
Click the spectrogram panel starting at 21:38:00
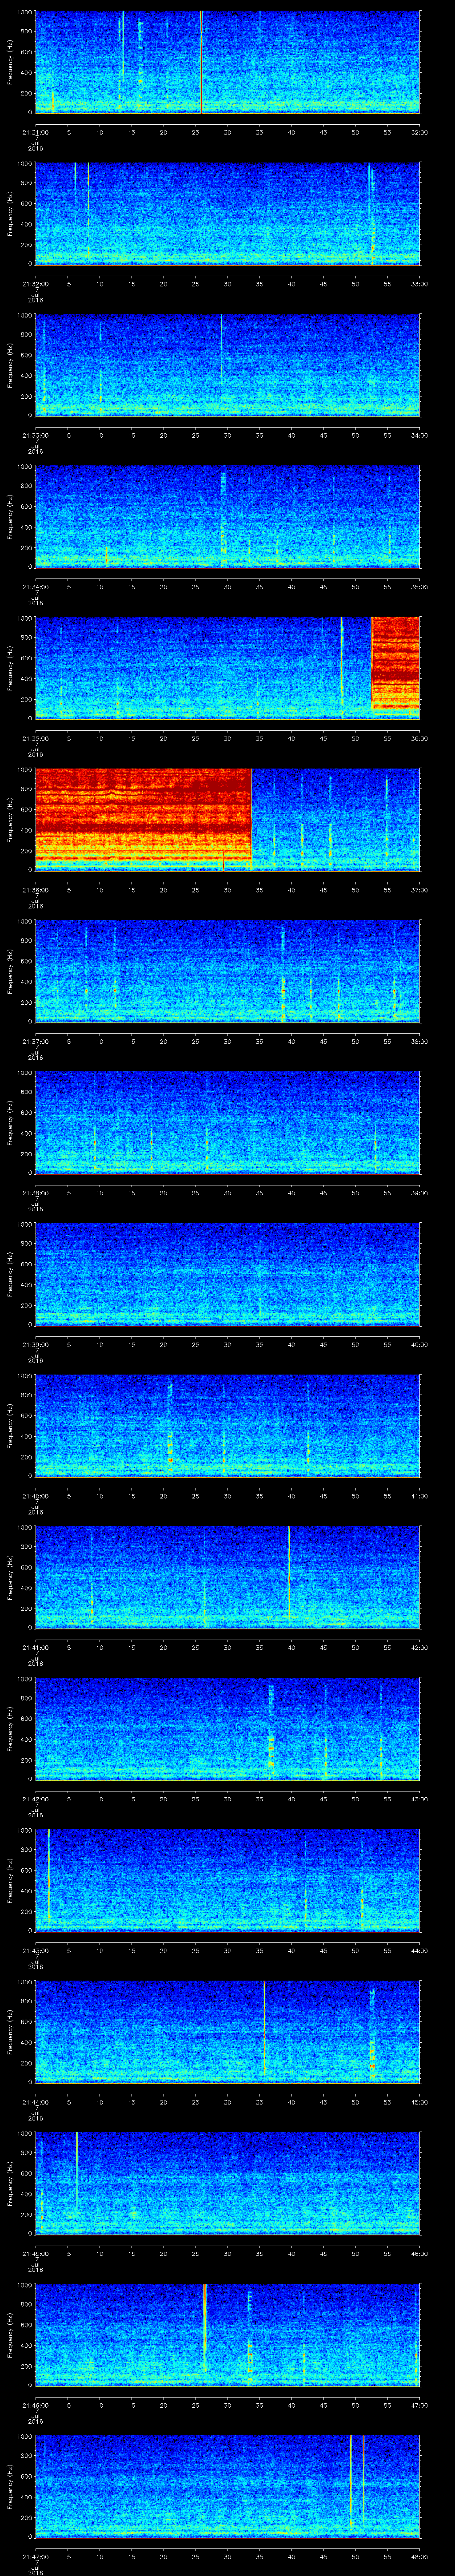[228, 1122]
